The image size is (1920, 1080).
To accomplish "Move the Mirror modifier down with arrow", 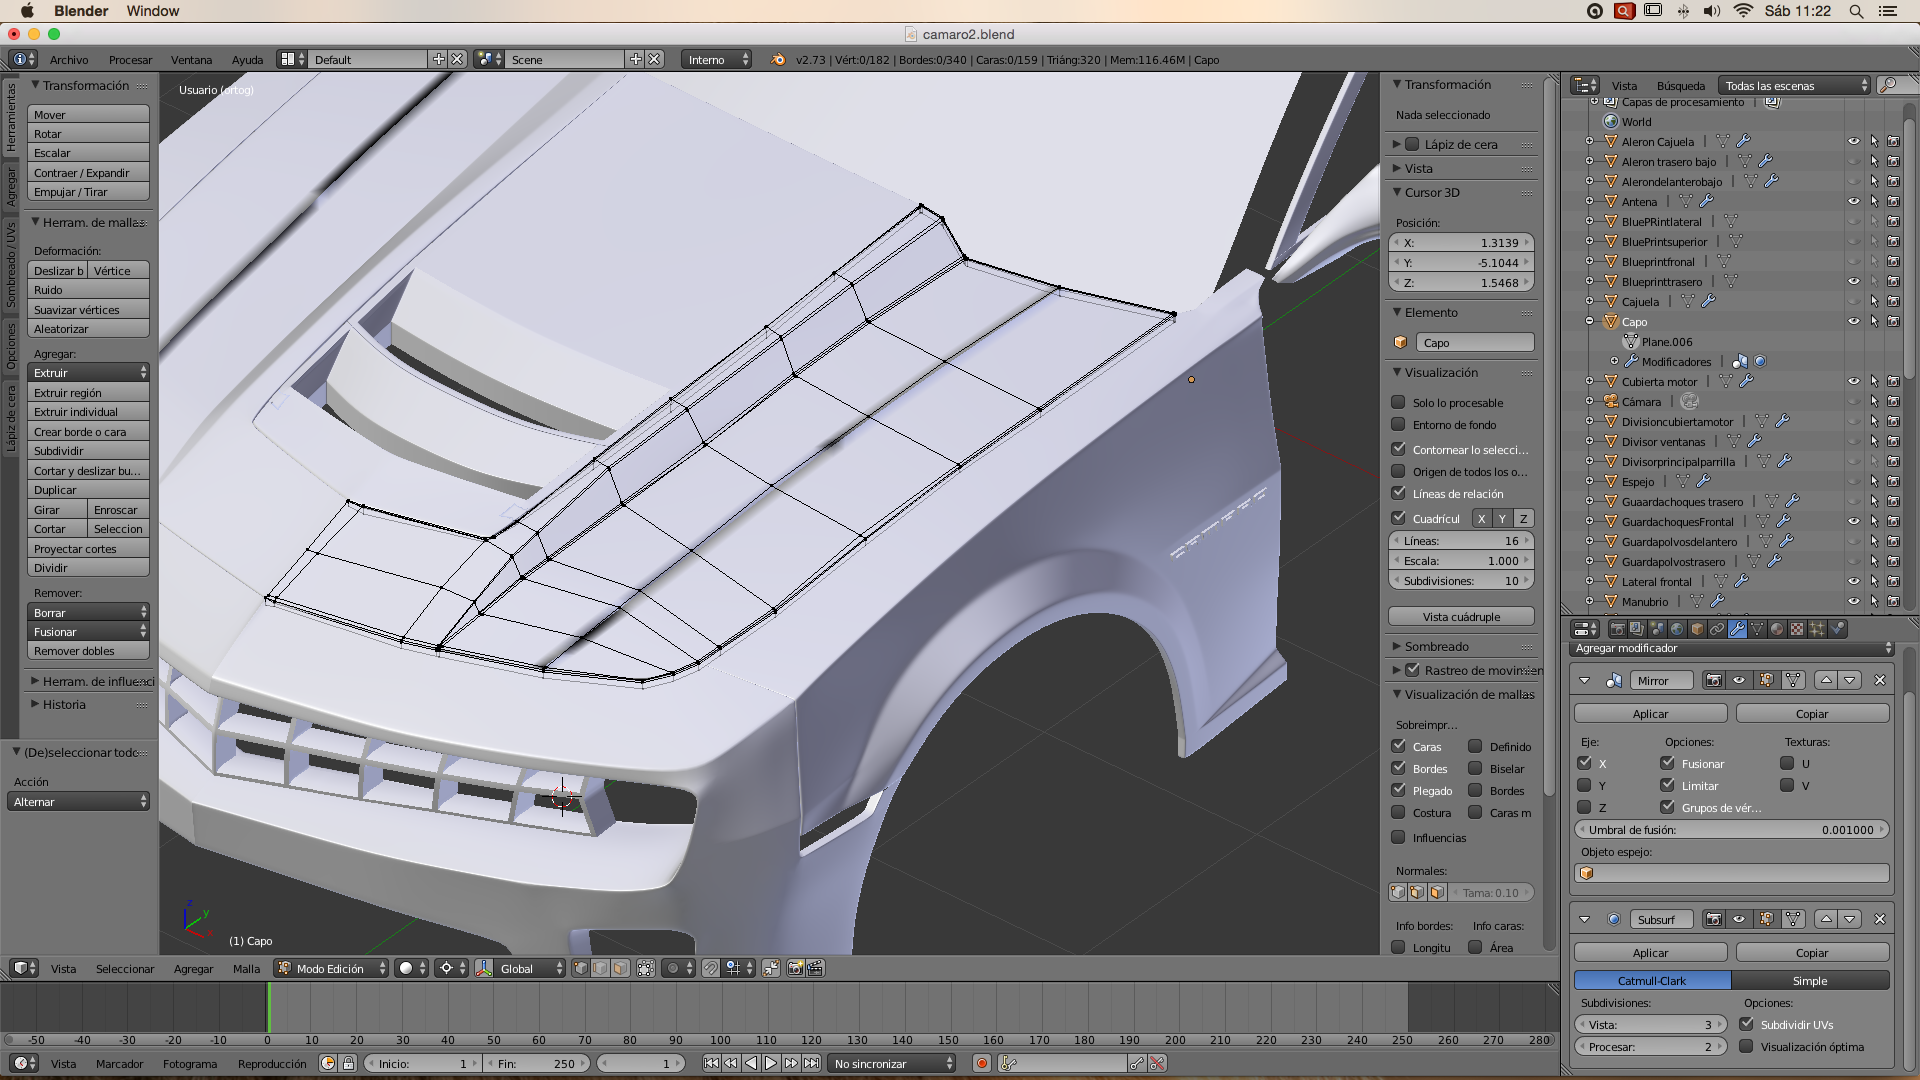I will point(1850,680).
